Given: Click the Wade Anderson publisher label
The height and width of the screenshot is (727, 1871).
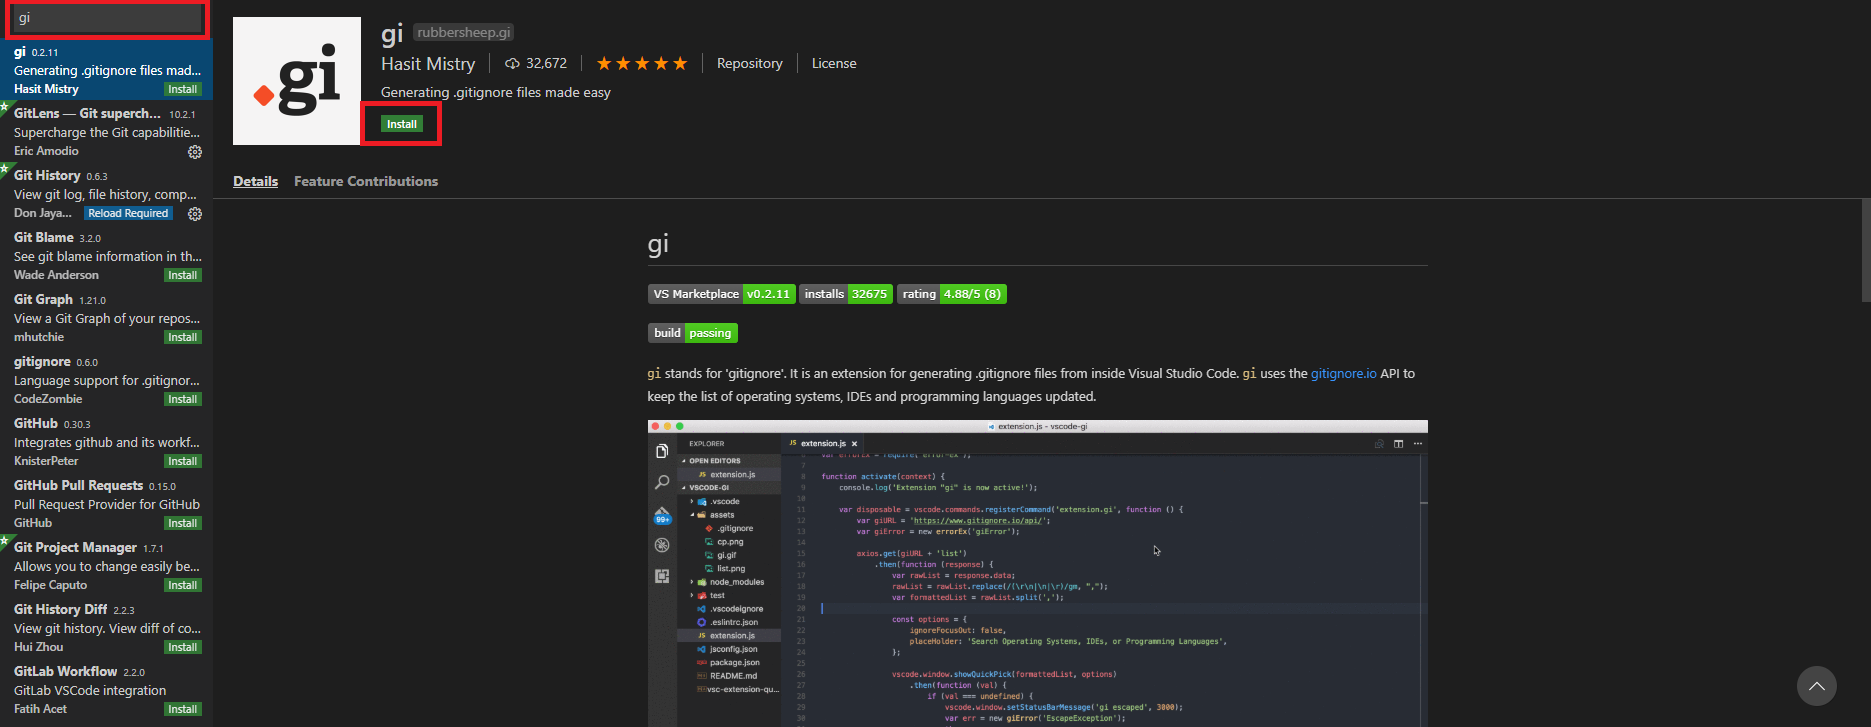Looking at the screenshot, I should click(x=56, y=275).
